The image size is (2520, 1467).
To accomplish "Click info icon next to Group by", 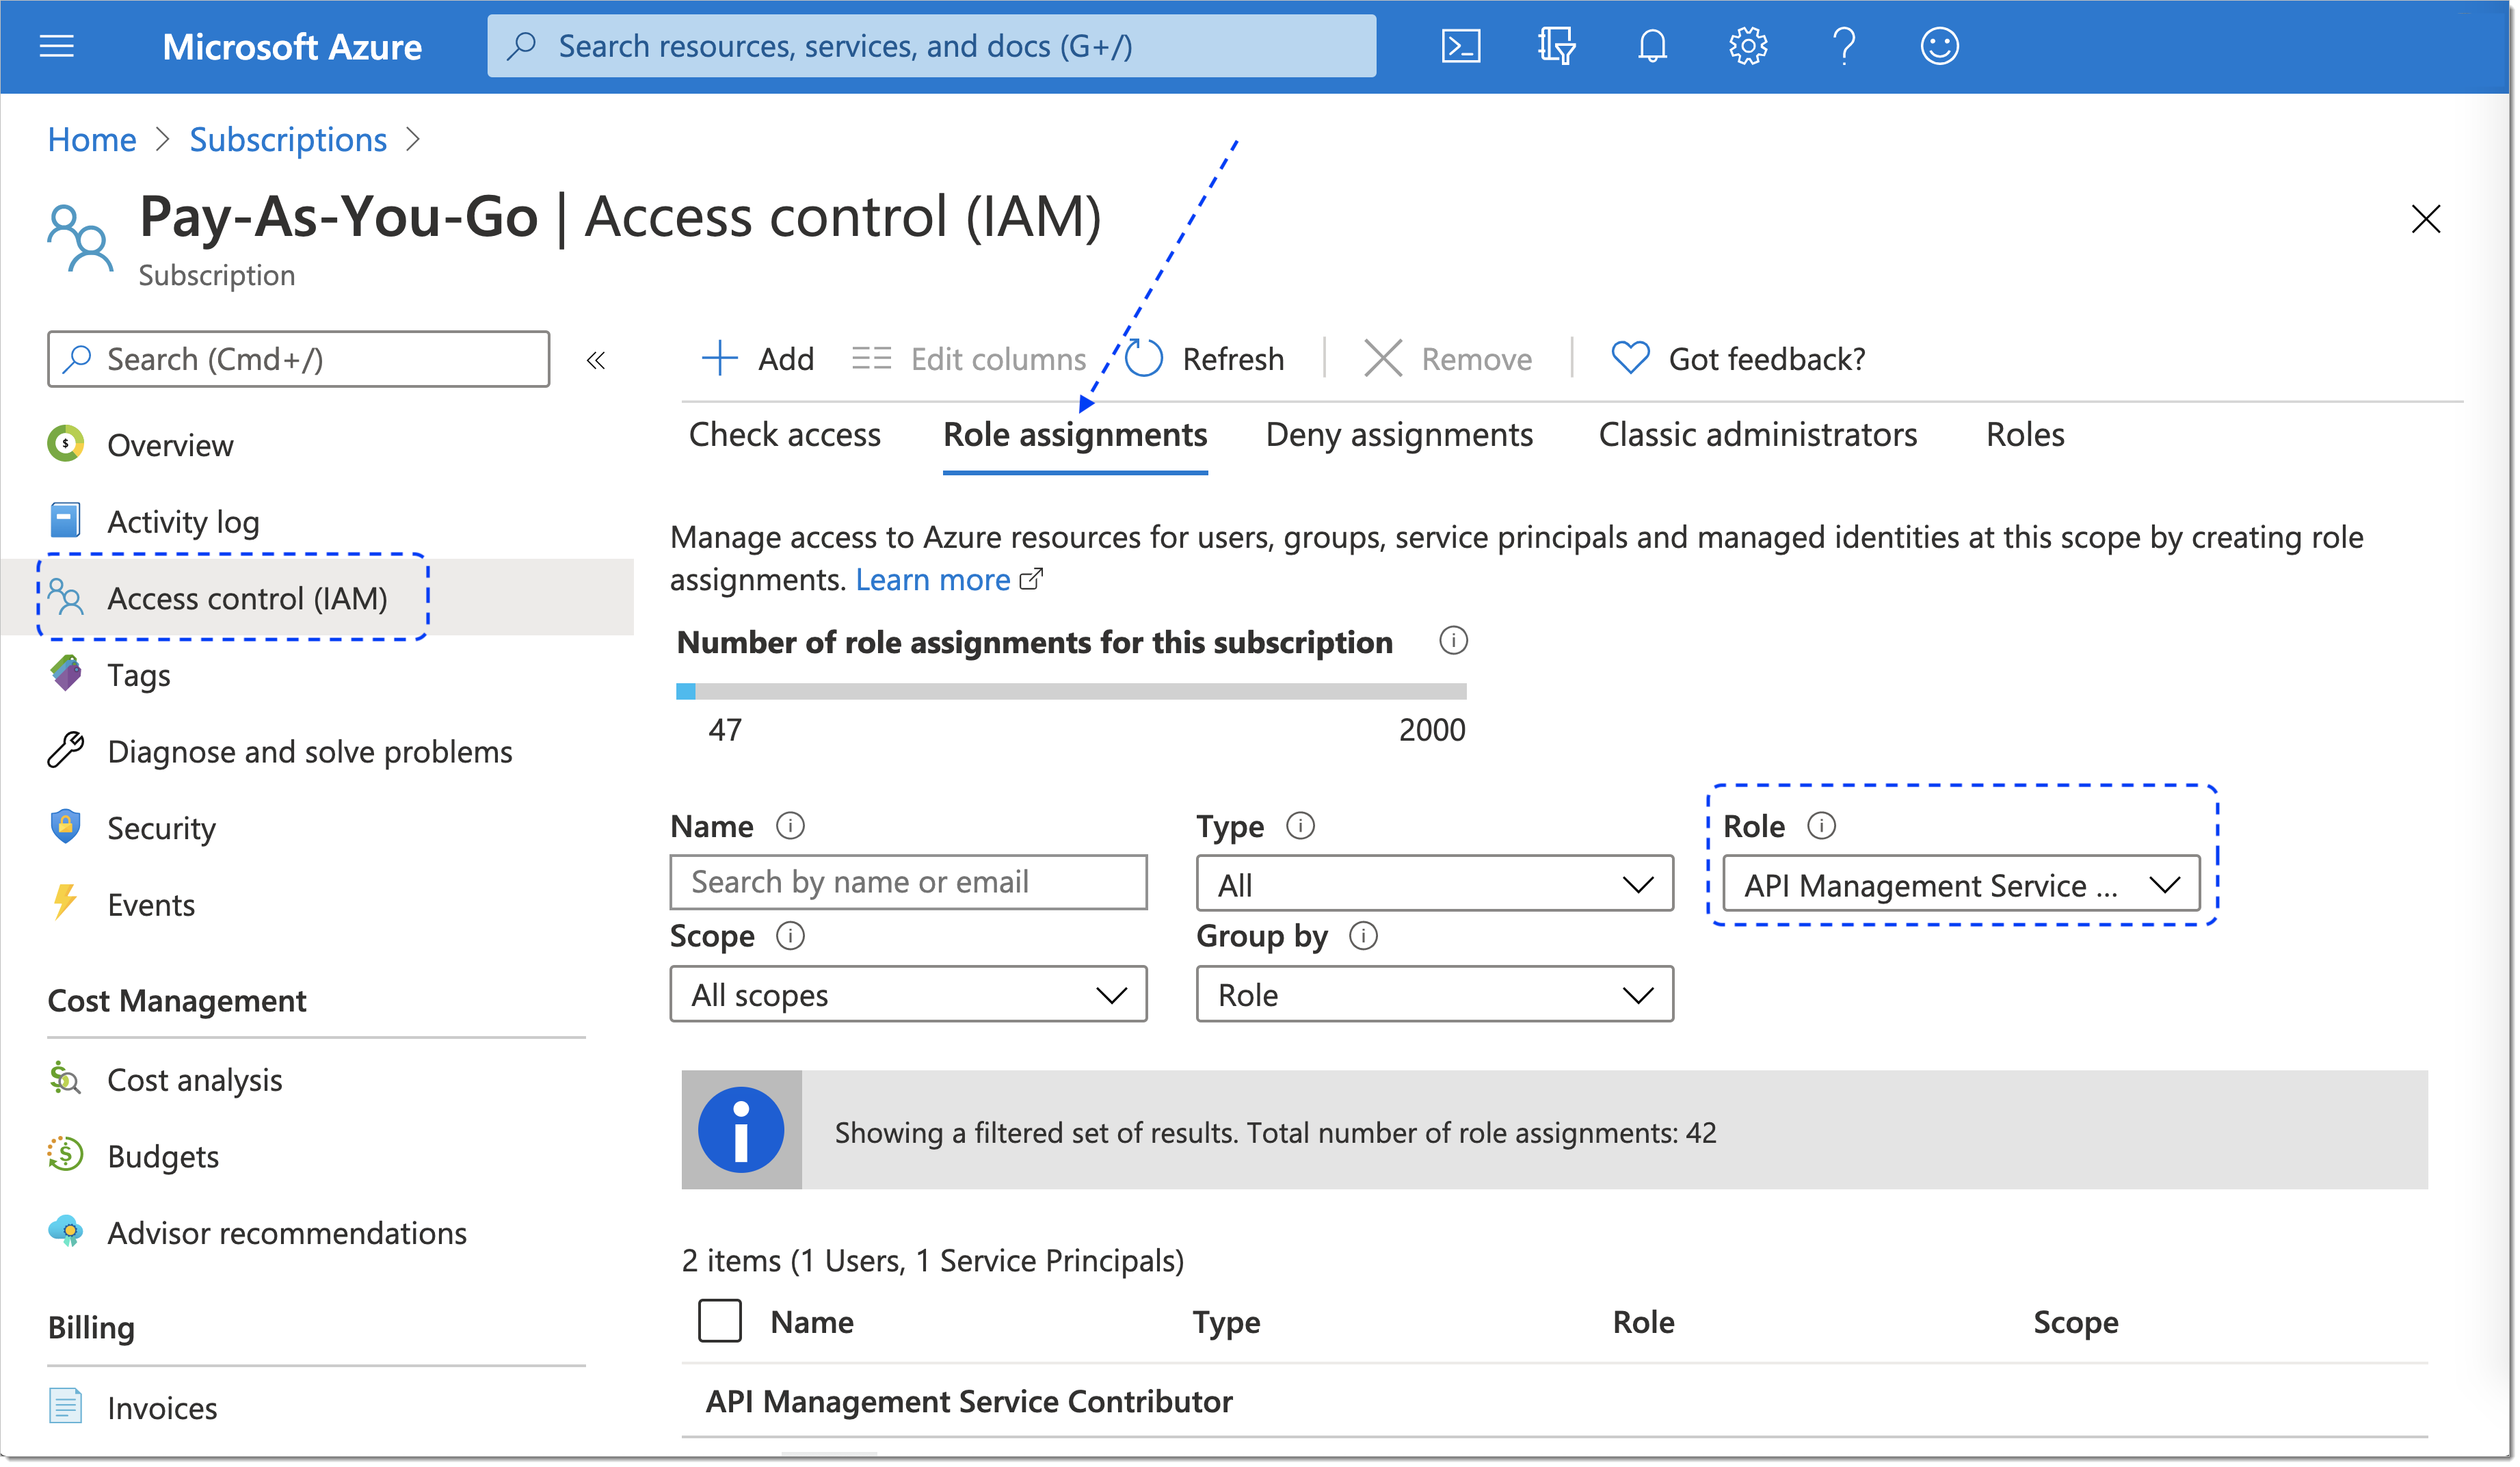I will [1363, 936].
